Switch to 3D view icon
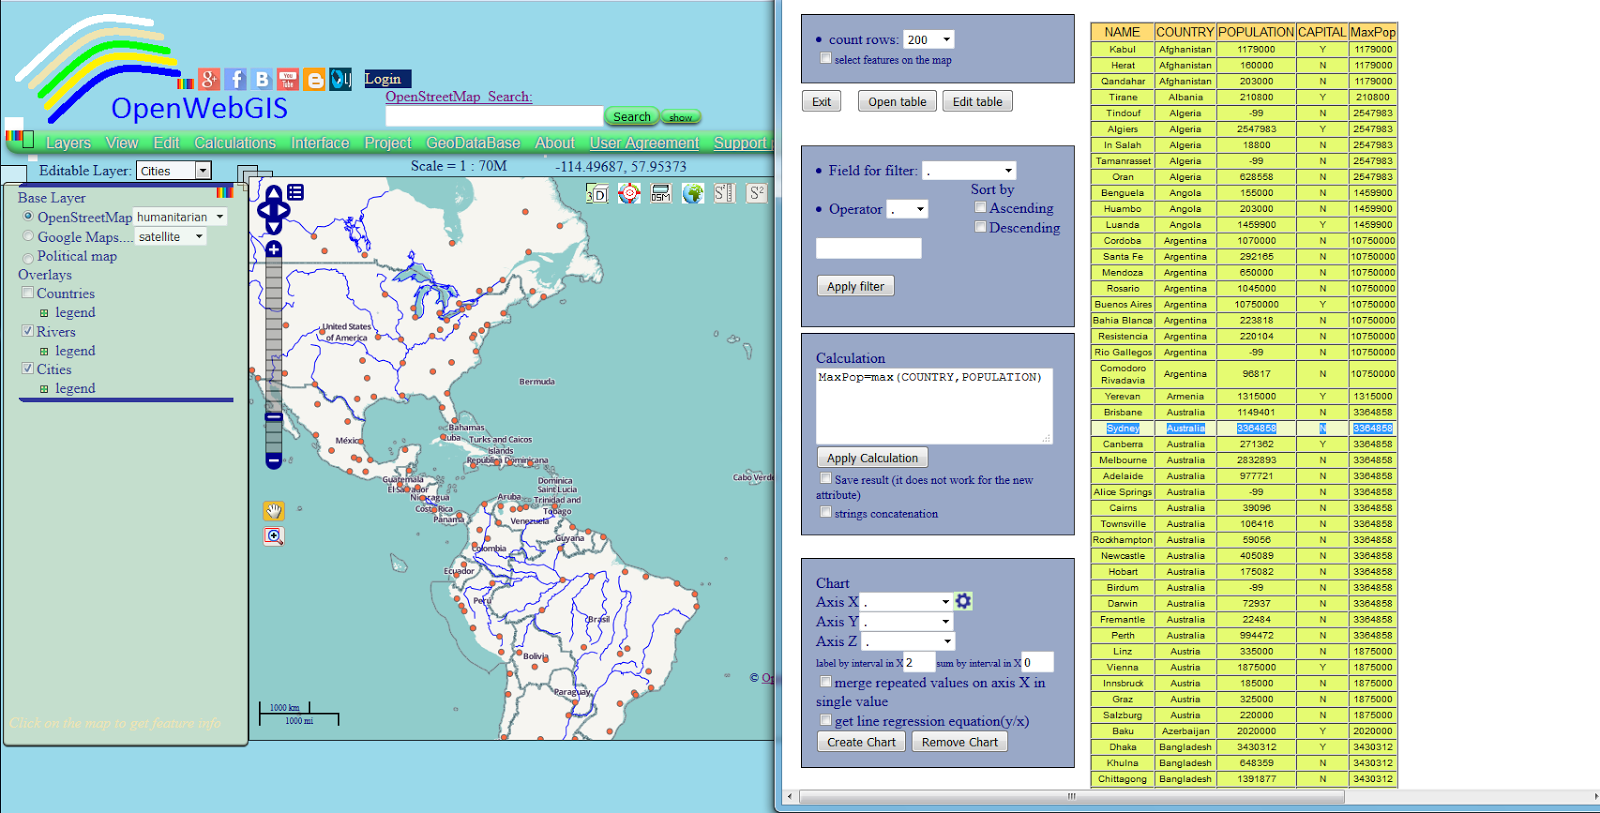The height and width of the screenshot is (813, 1600). point(597,193)
